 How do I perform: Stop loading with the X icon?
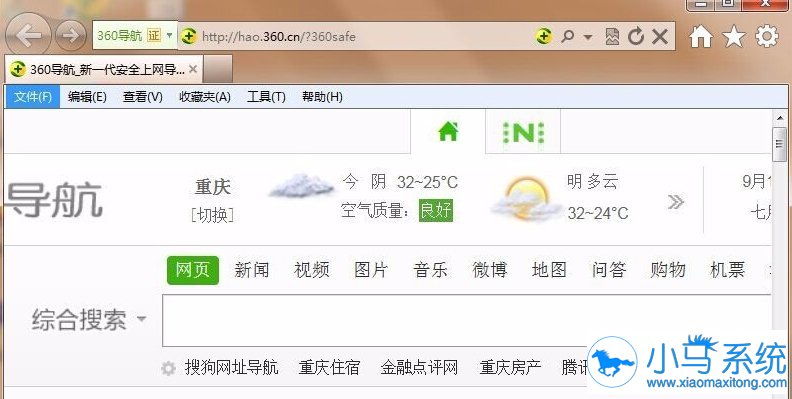pos(660,36)
